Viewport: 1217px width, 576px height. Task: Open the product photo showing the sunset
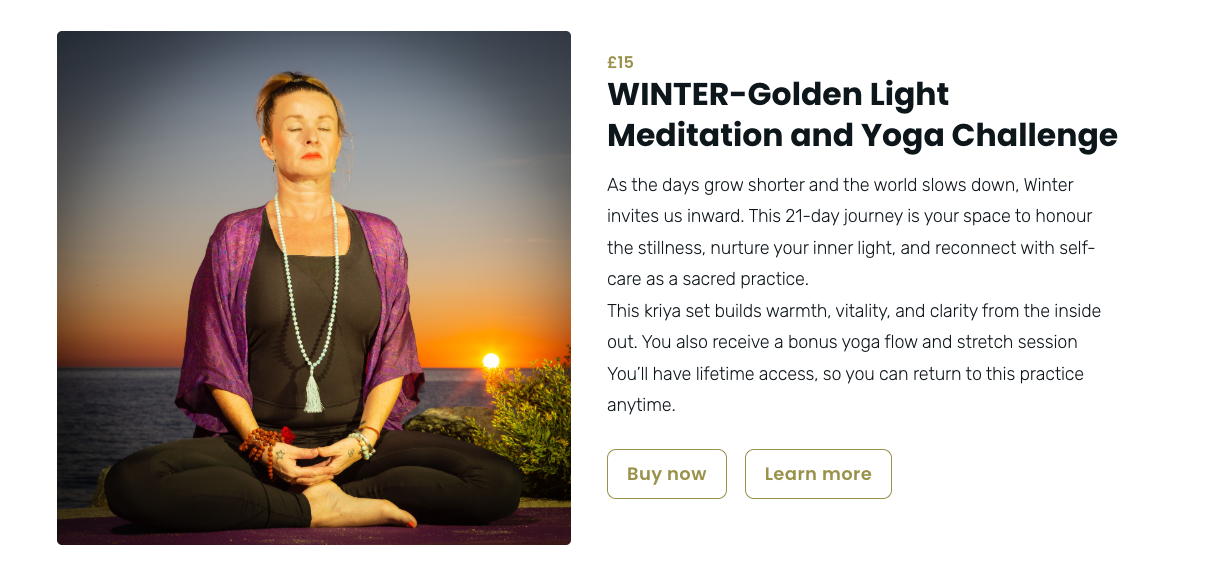(314, 288)
